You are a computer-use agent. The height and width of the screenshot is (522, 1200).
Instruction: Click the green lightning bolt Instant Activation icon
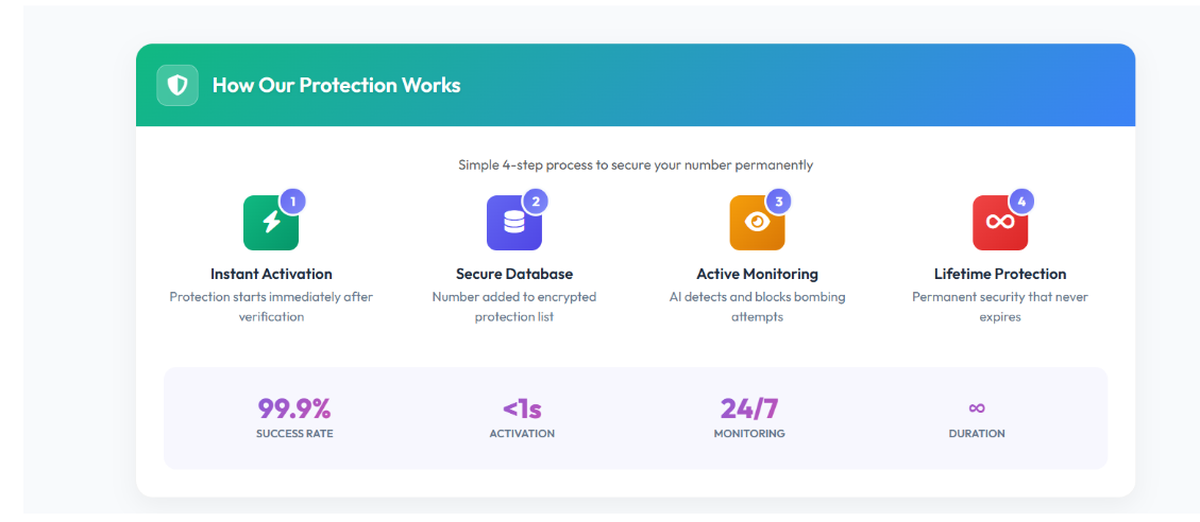(x=271, y=222)
